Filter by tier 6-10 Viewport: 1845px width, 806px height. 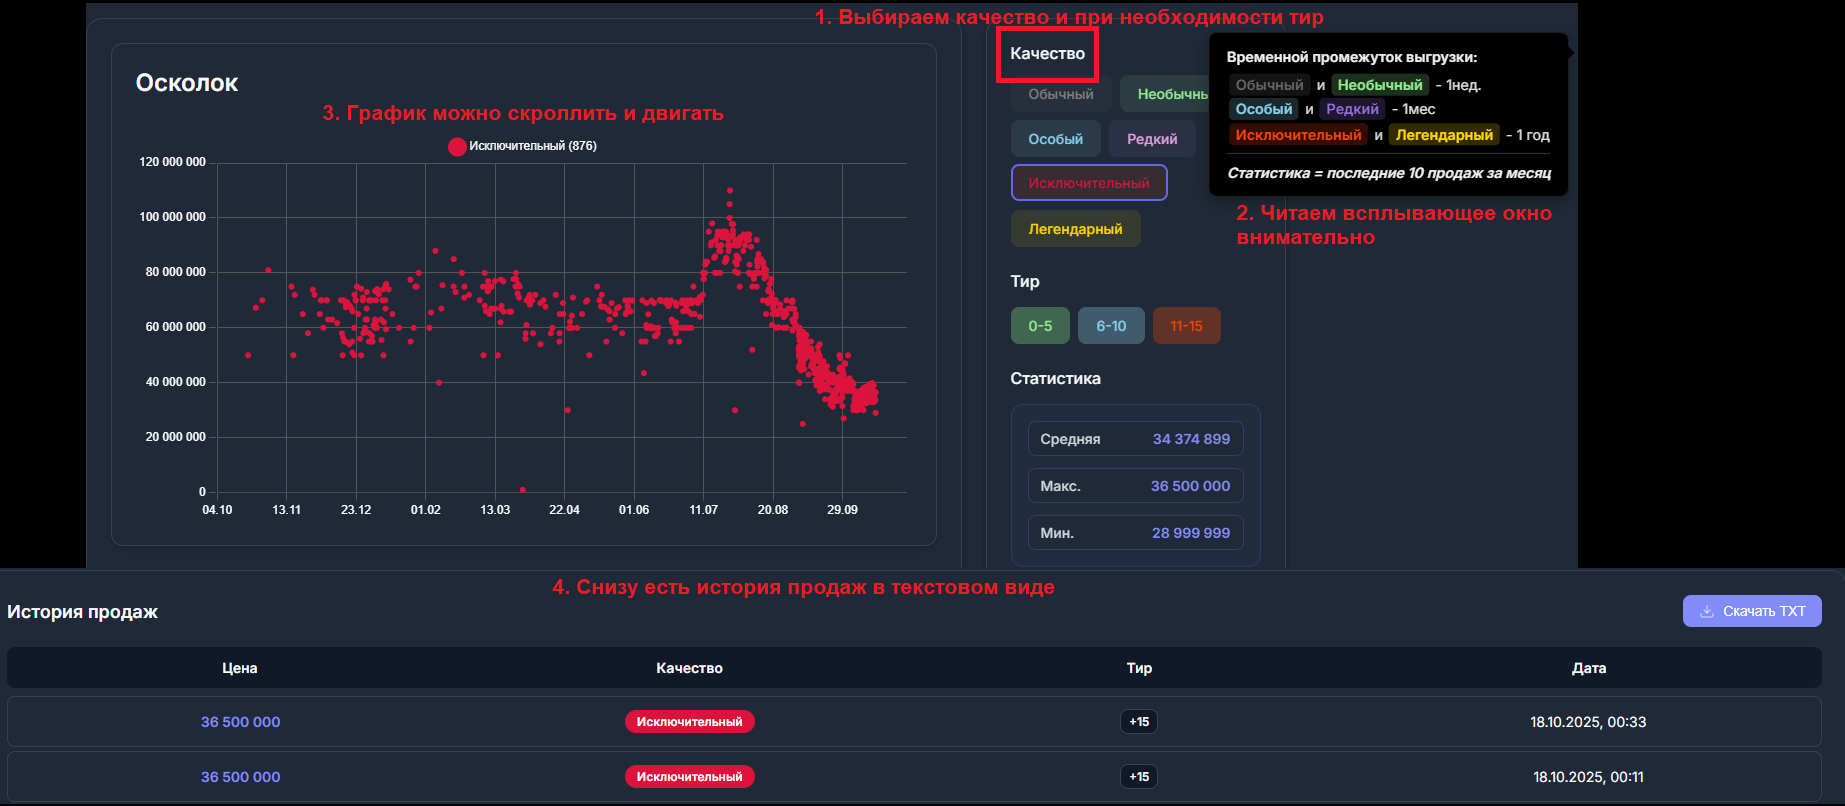click(x=1110, y=326)
